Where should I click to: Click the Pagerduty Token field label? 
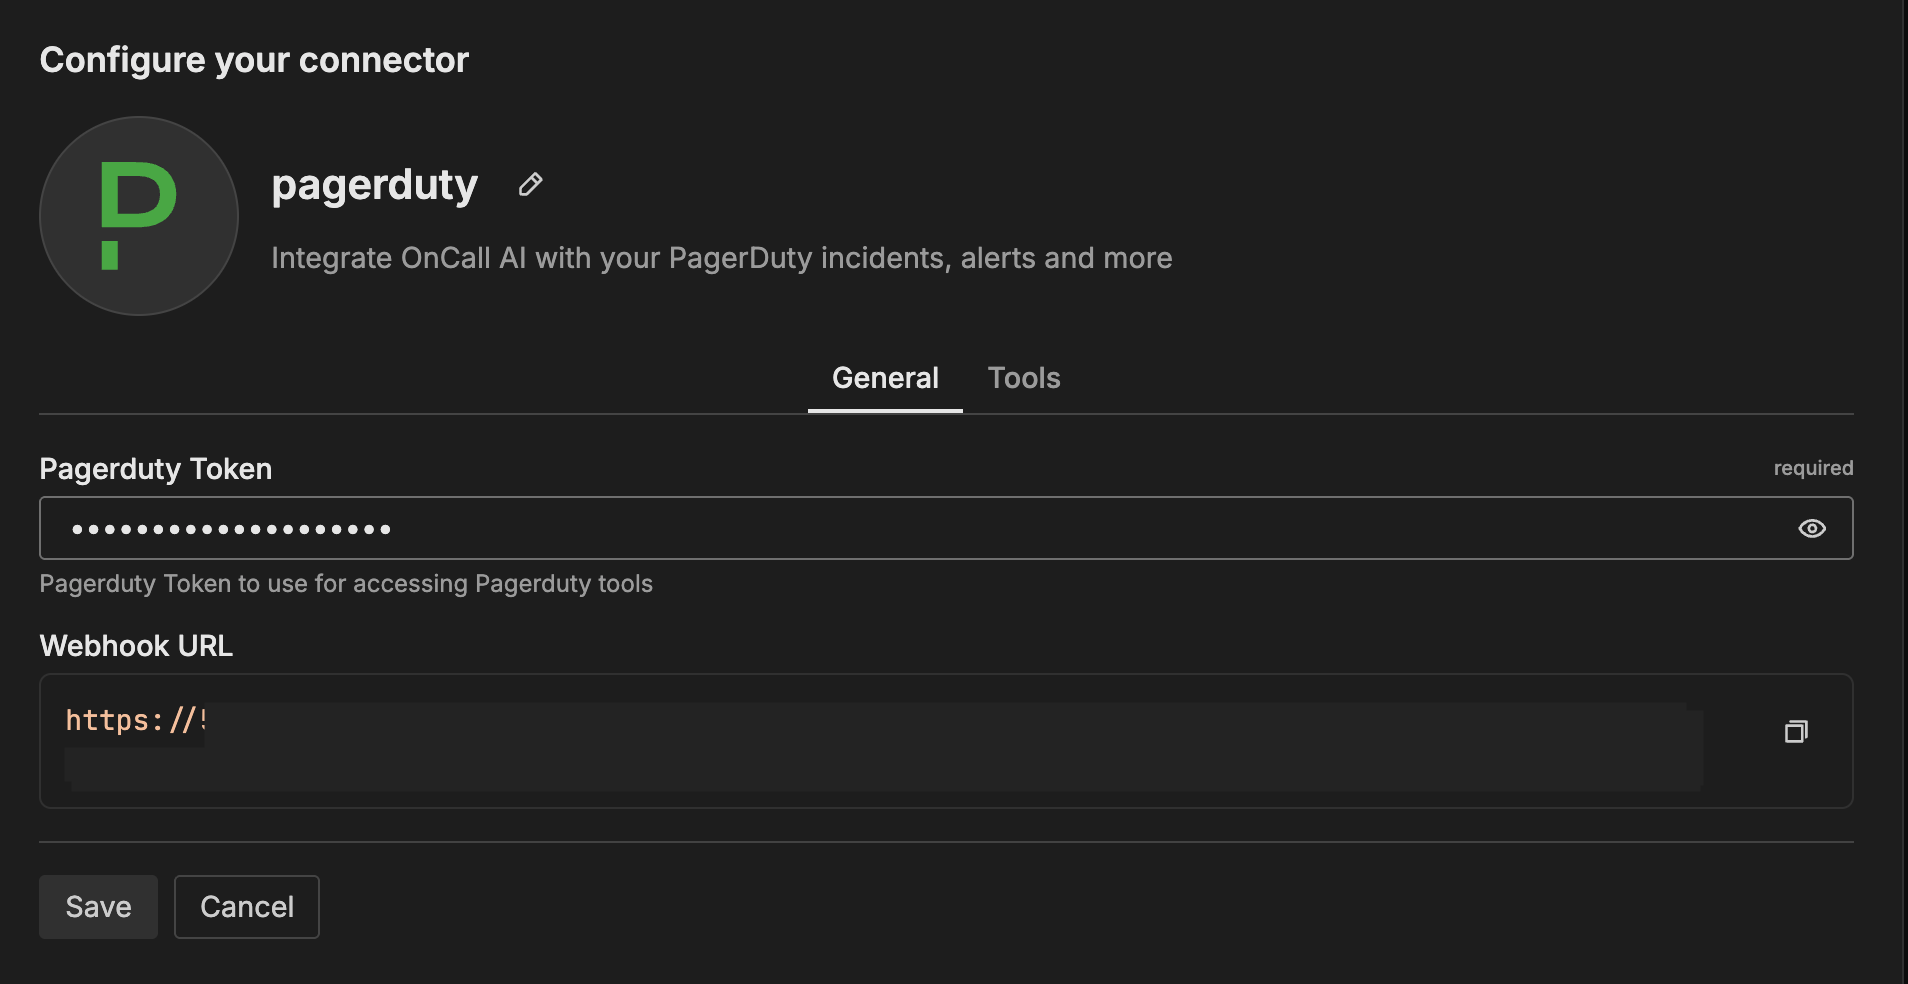coord(156,469)
